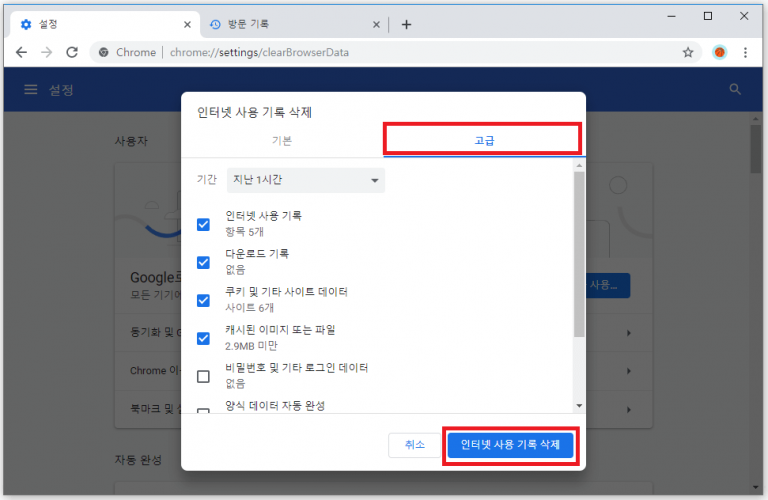Uncheck 캐시된 이미지 또는 파일 checkbox
This screenshot has height=500, width=768.
point(203,338)
